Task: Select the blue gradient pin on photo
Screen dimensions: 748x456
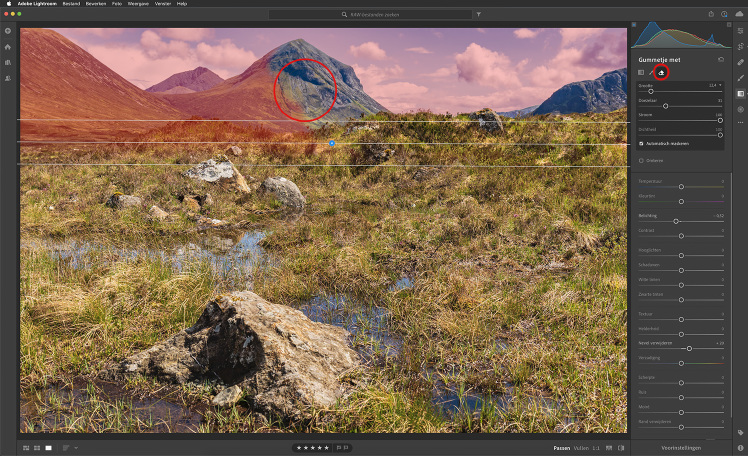Action: (332, 143)
